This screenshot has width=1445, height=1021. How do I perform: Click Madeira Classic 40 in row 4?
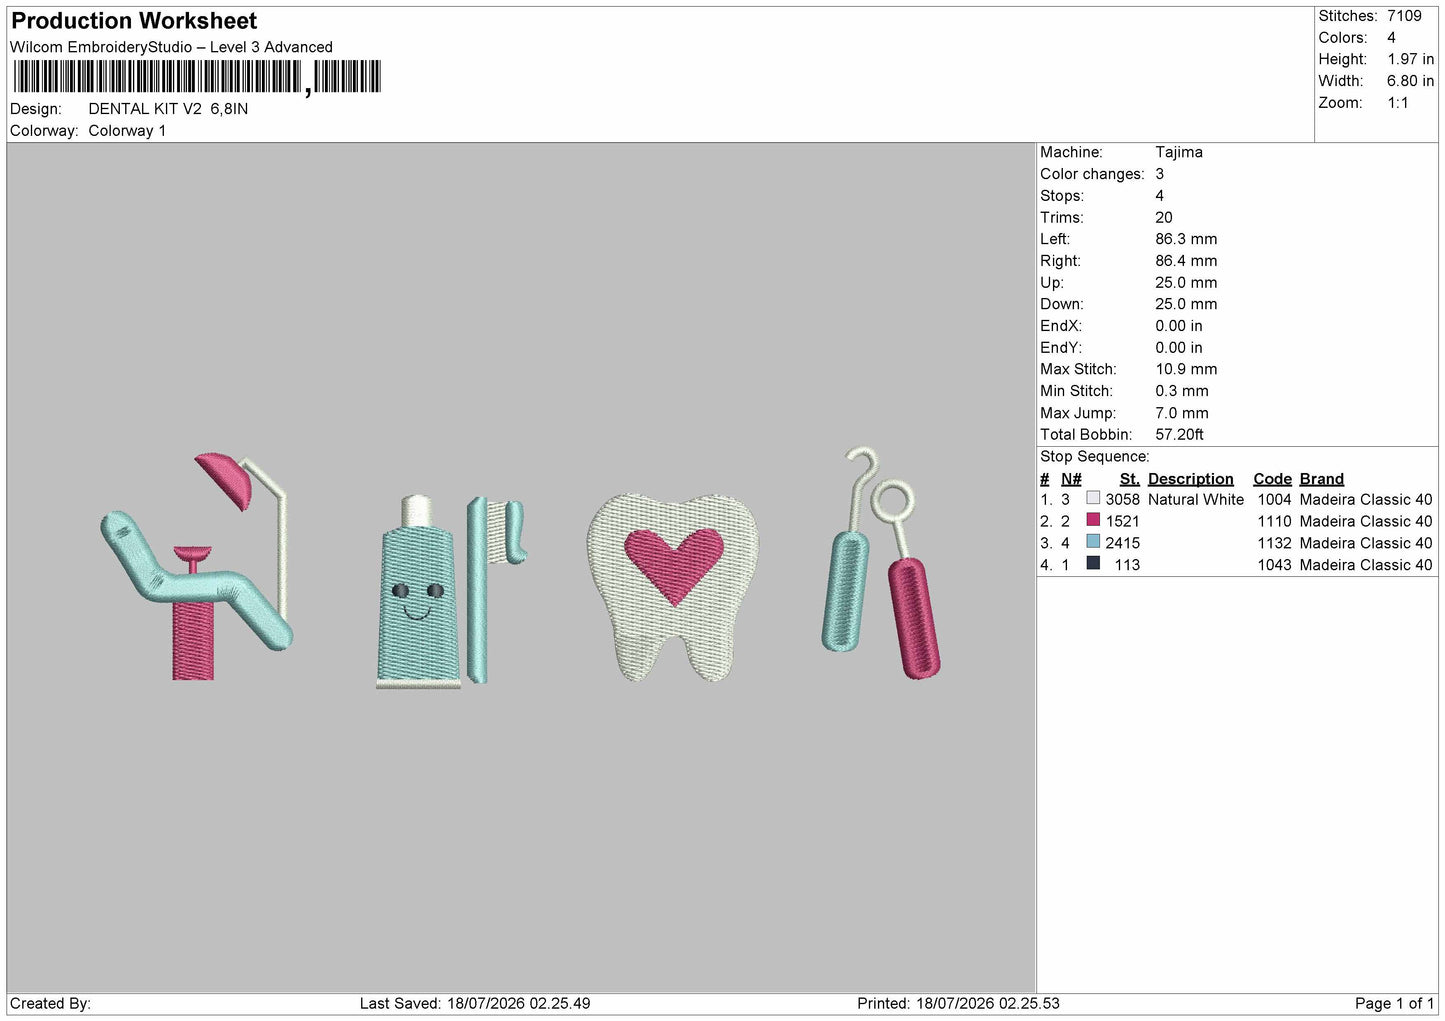1366,565
